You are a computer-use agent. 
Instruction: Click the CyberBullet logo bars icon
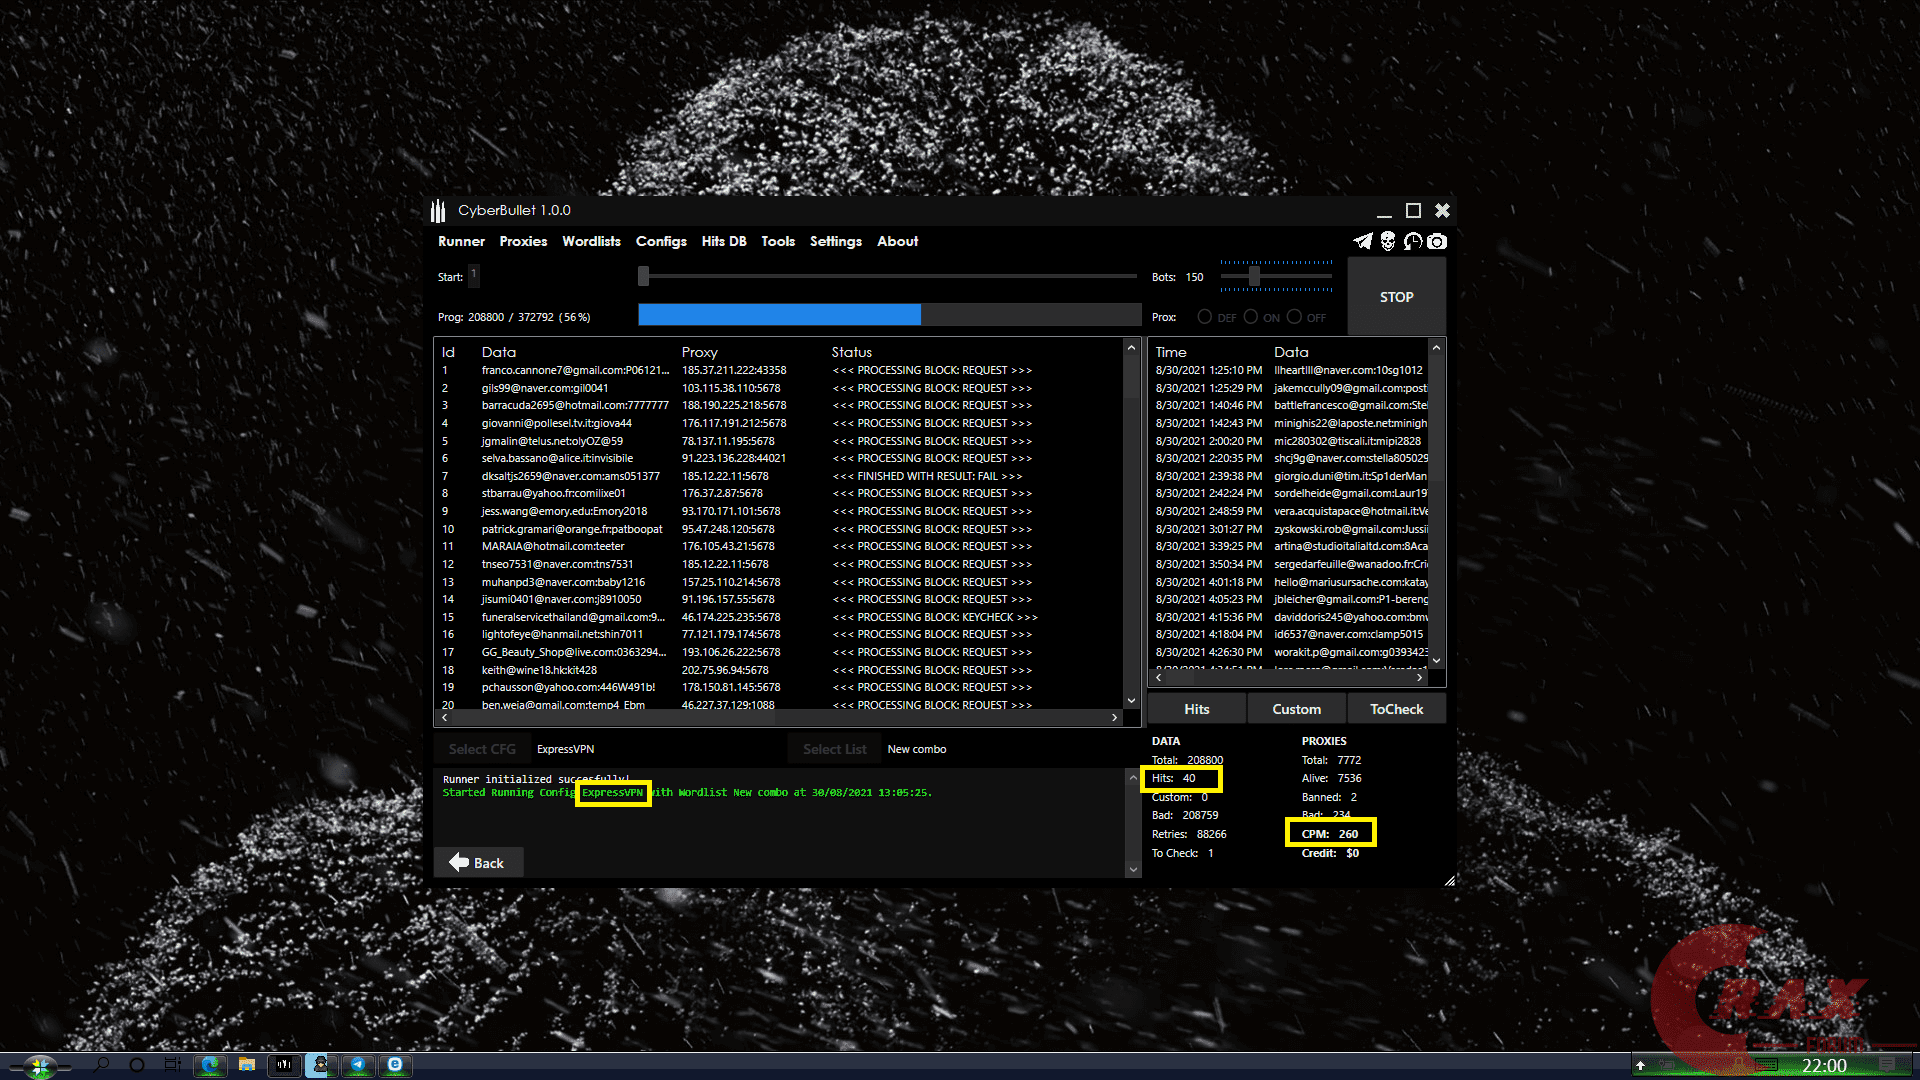pyautogui.click(x=438, y=210)
